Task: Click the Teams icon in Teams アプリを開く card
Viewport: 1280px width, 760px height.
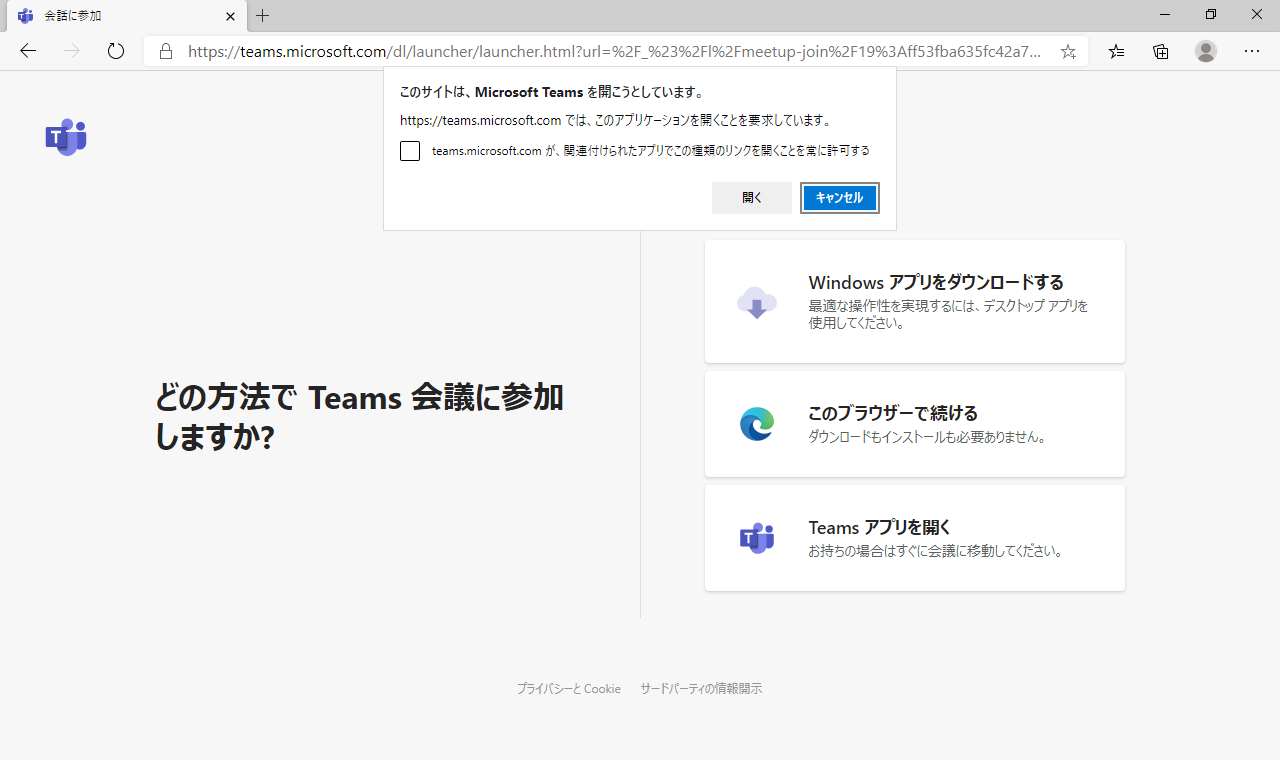Action: pos(757,538)
